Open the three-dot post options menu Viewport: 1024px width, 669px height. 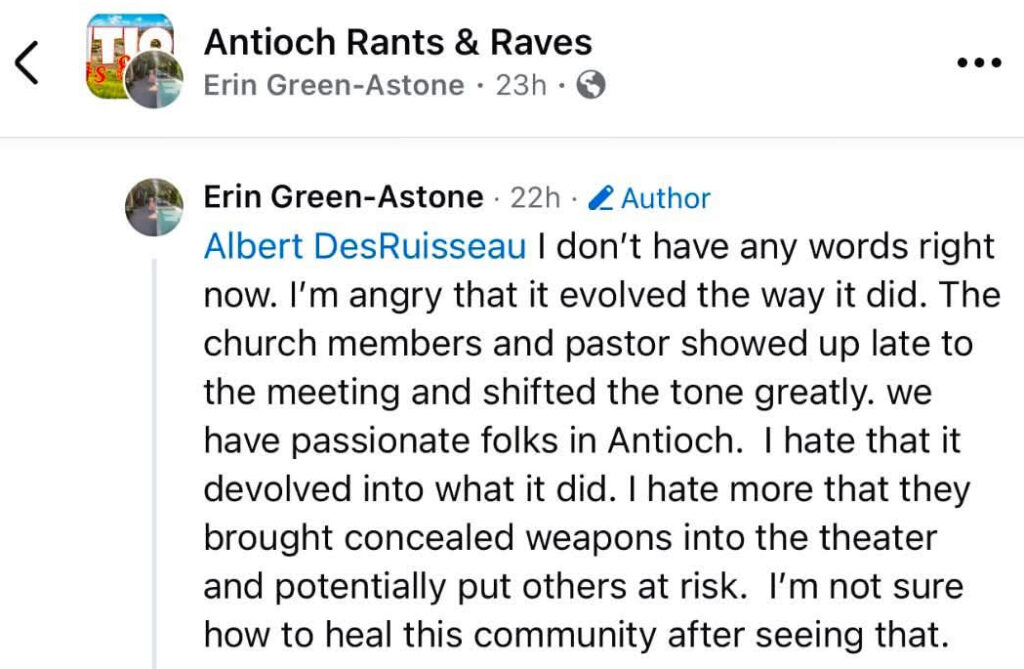point(978,63)
